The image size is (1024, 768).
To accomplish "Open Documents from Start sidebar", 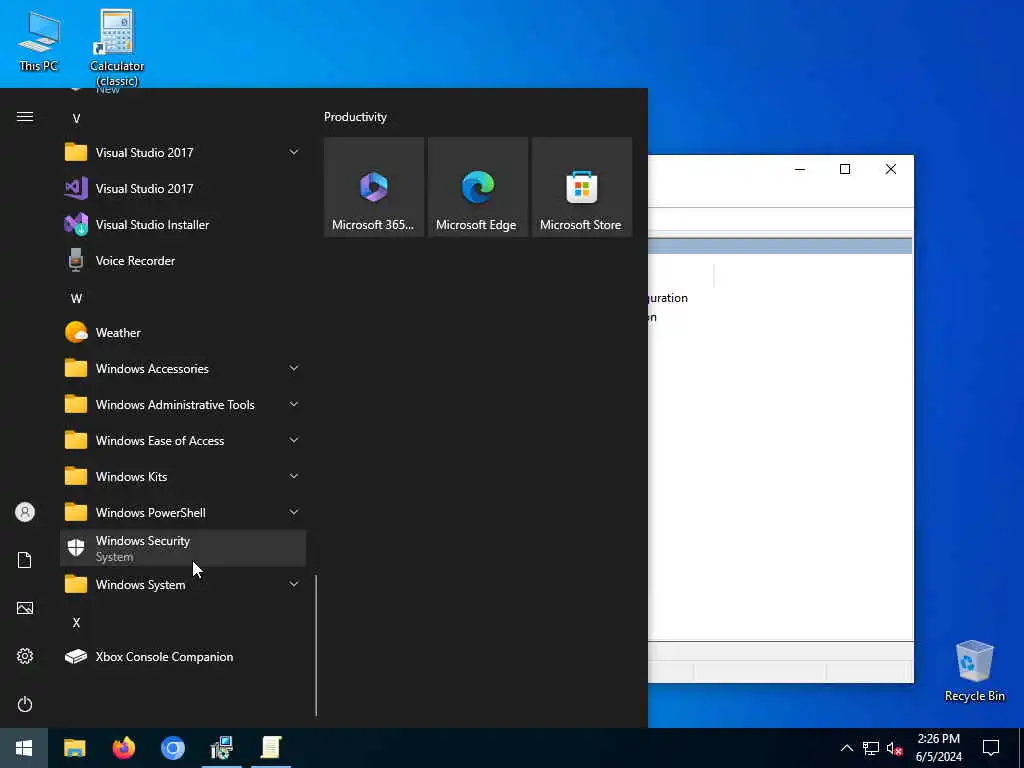I will pos(25,560).
